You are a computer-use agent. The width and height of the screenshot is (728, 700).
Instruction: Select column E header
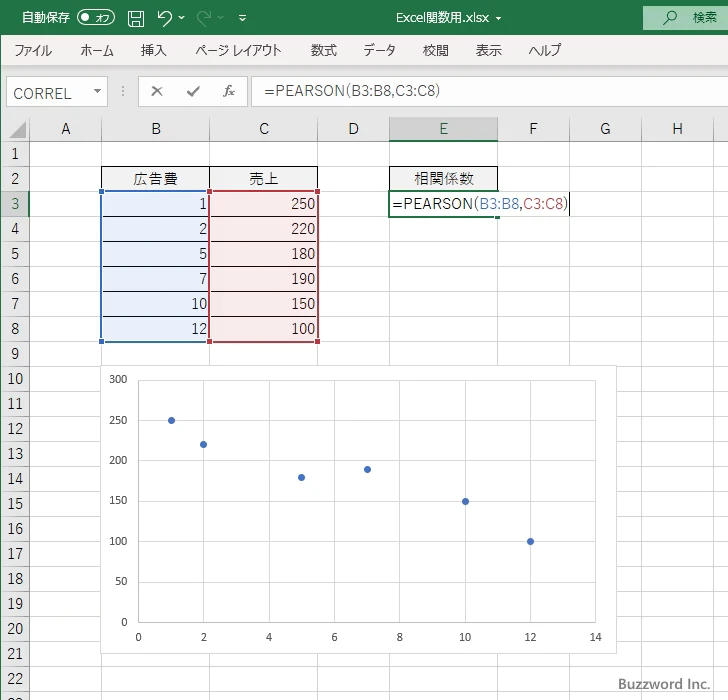443,128
